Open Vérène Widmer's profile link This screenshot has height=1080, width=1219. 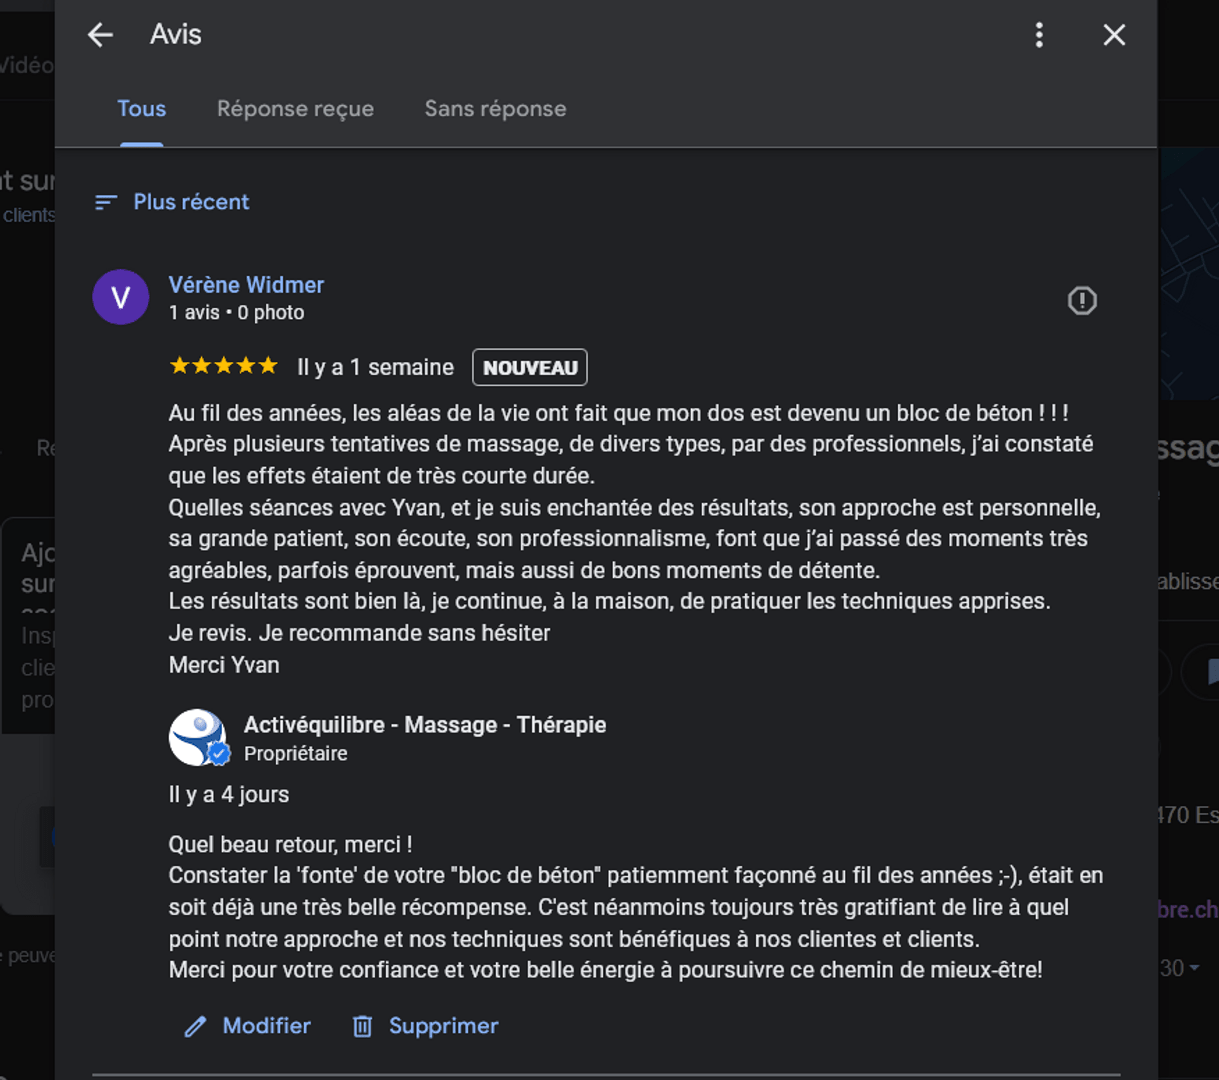pyautogui.click(x=246, y=285)
